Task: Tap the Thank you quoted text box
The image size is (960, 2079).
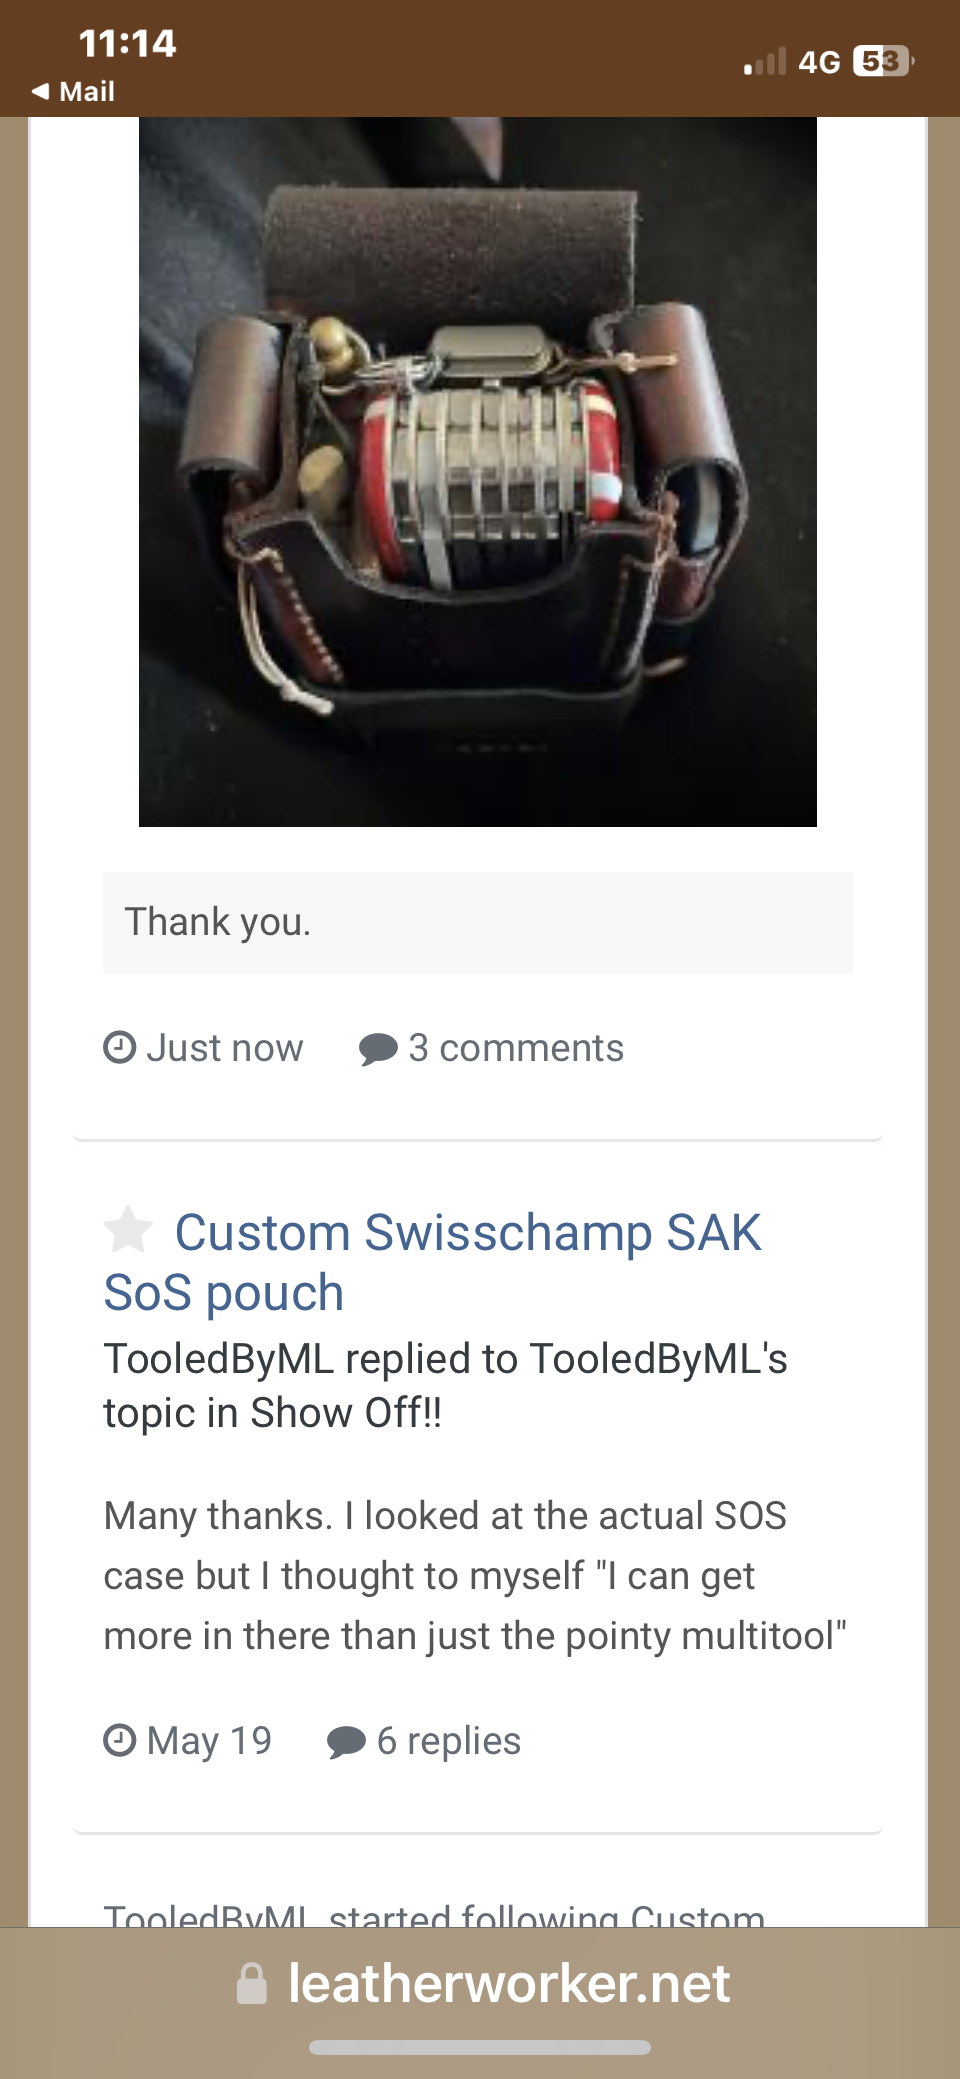Action: pos(478,922)
